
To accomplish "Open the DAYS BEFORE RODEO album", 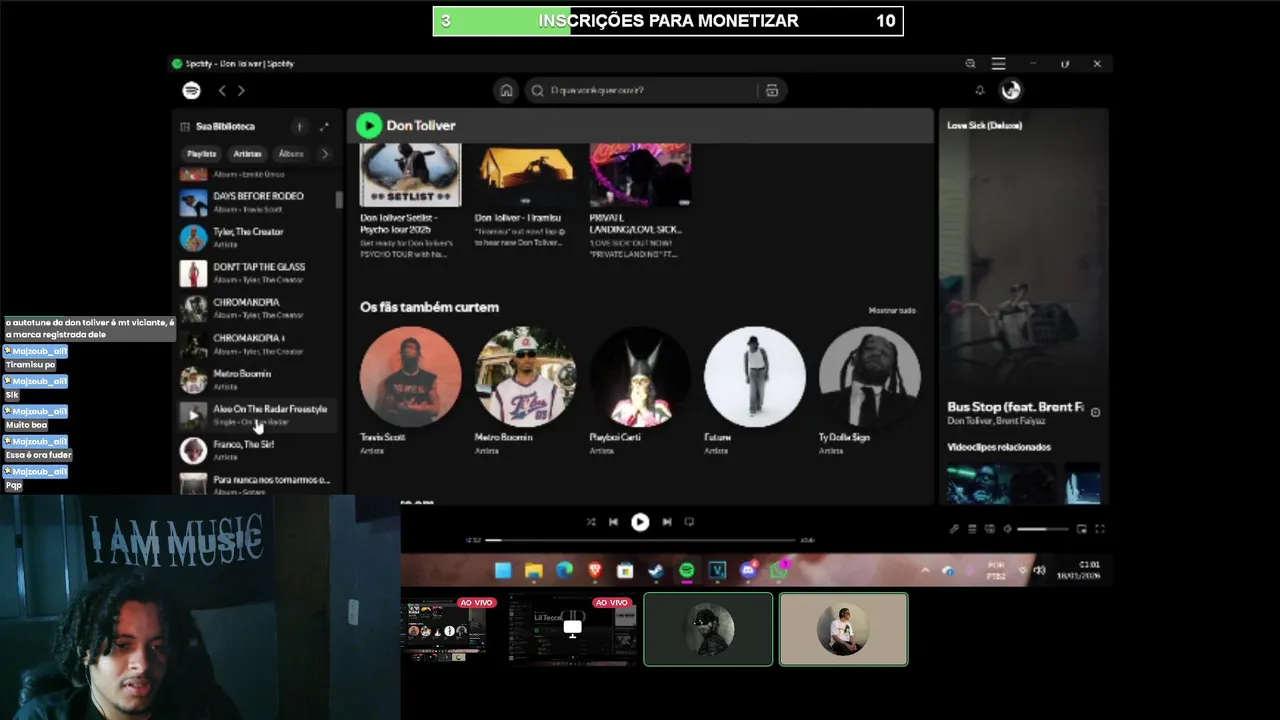I will click(256, 202).
